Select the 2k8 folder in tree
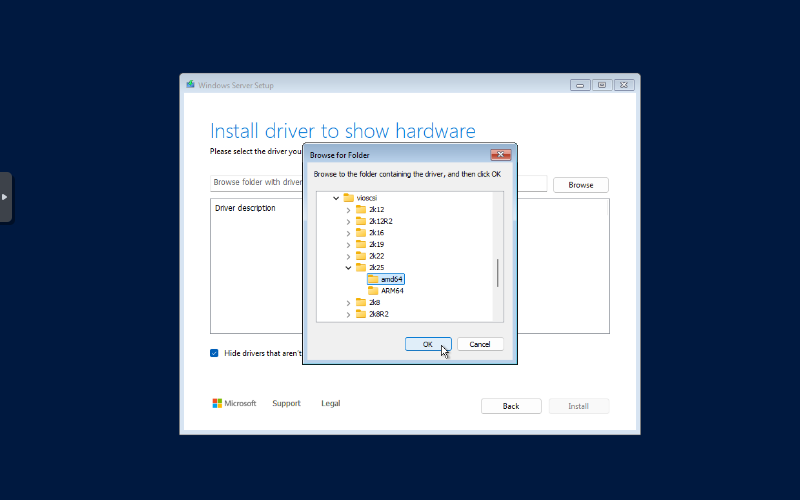The width and height of the screenshot is (800, 500). coord(374,302)
